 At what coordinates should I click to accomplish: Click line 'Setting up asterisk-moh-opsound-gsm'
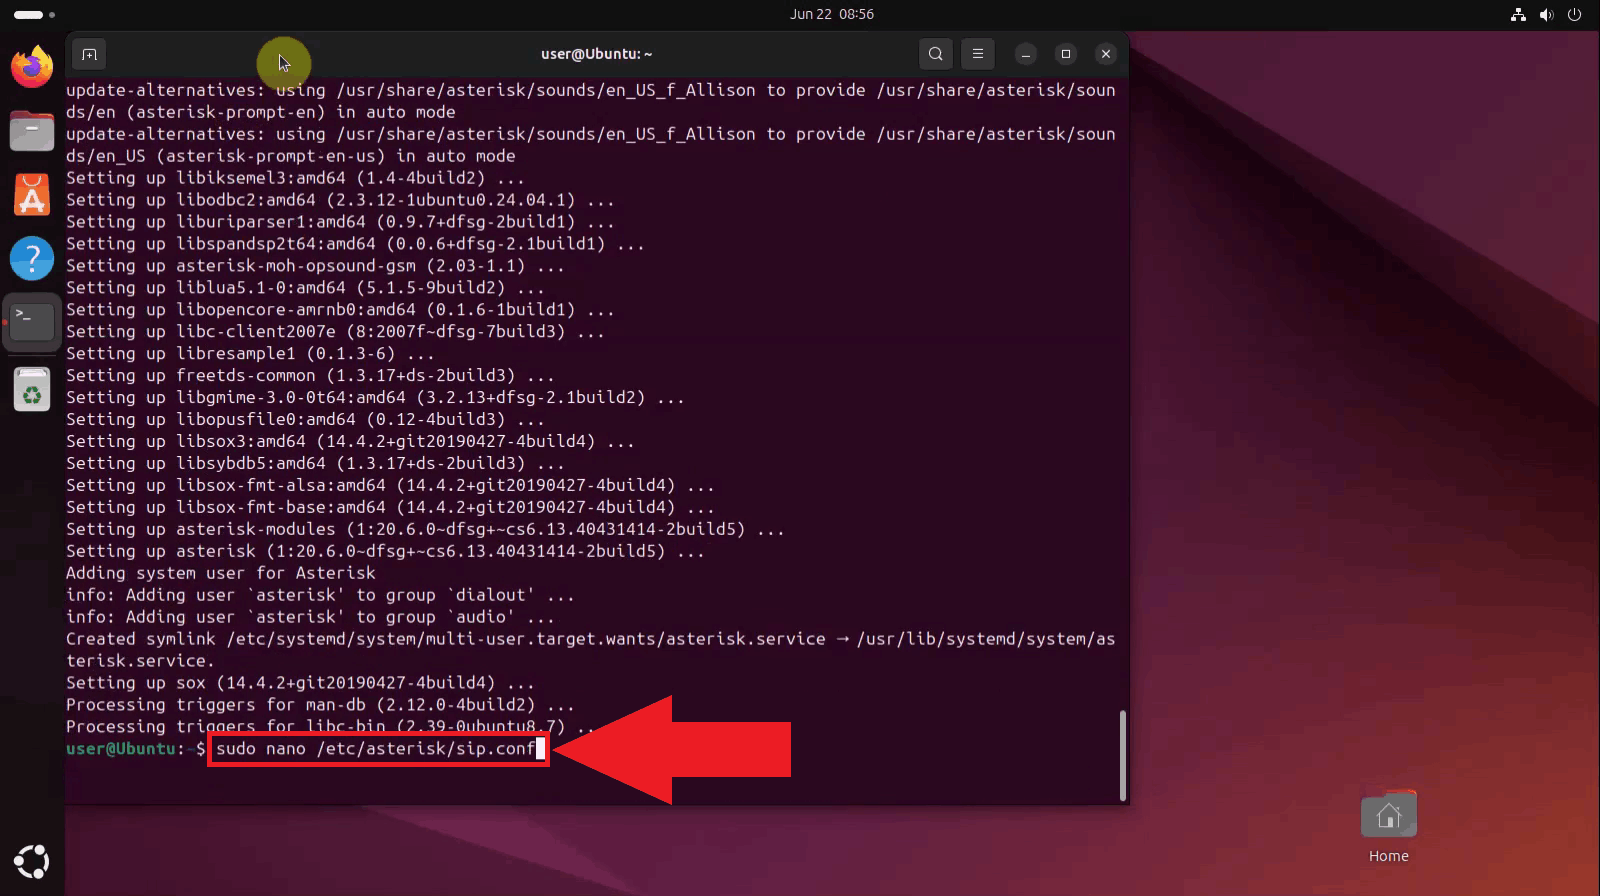[x=315, y=266]
